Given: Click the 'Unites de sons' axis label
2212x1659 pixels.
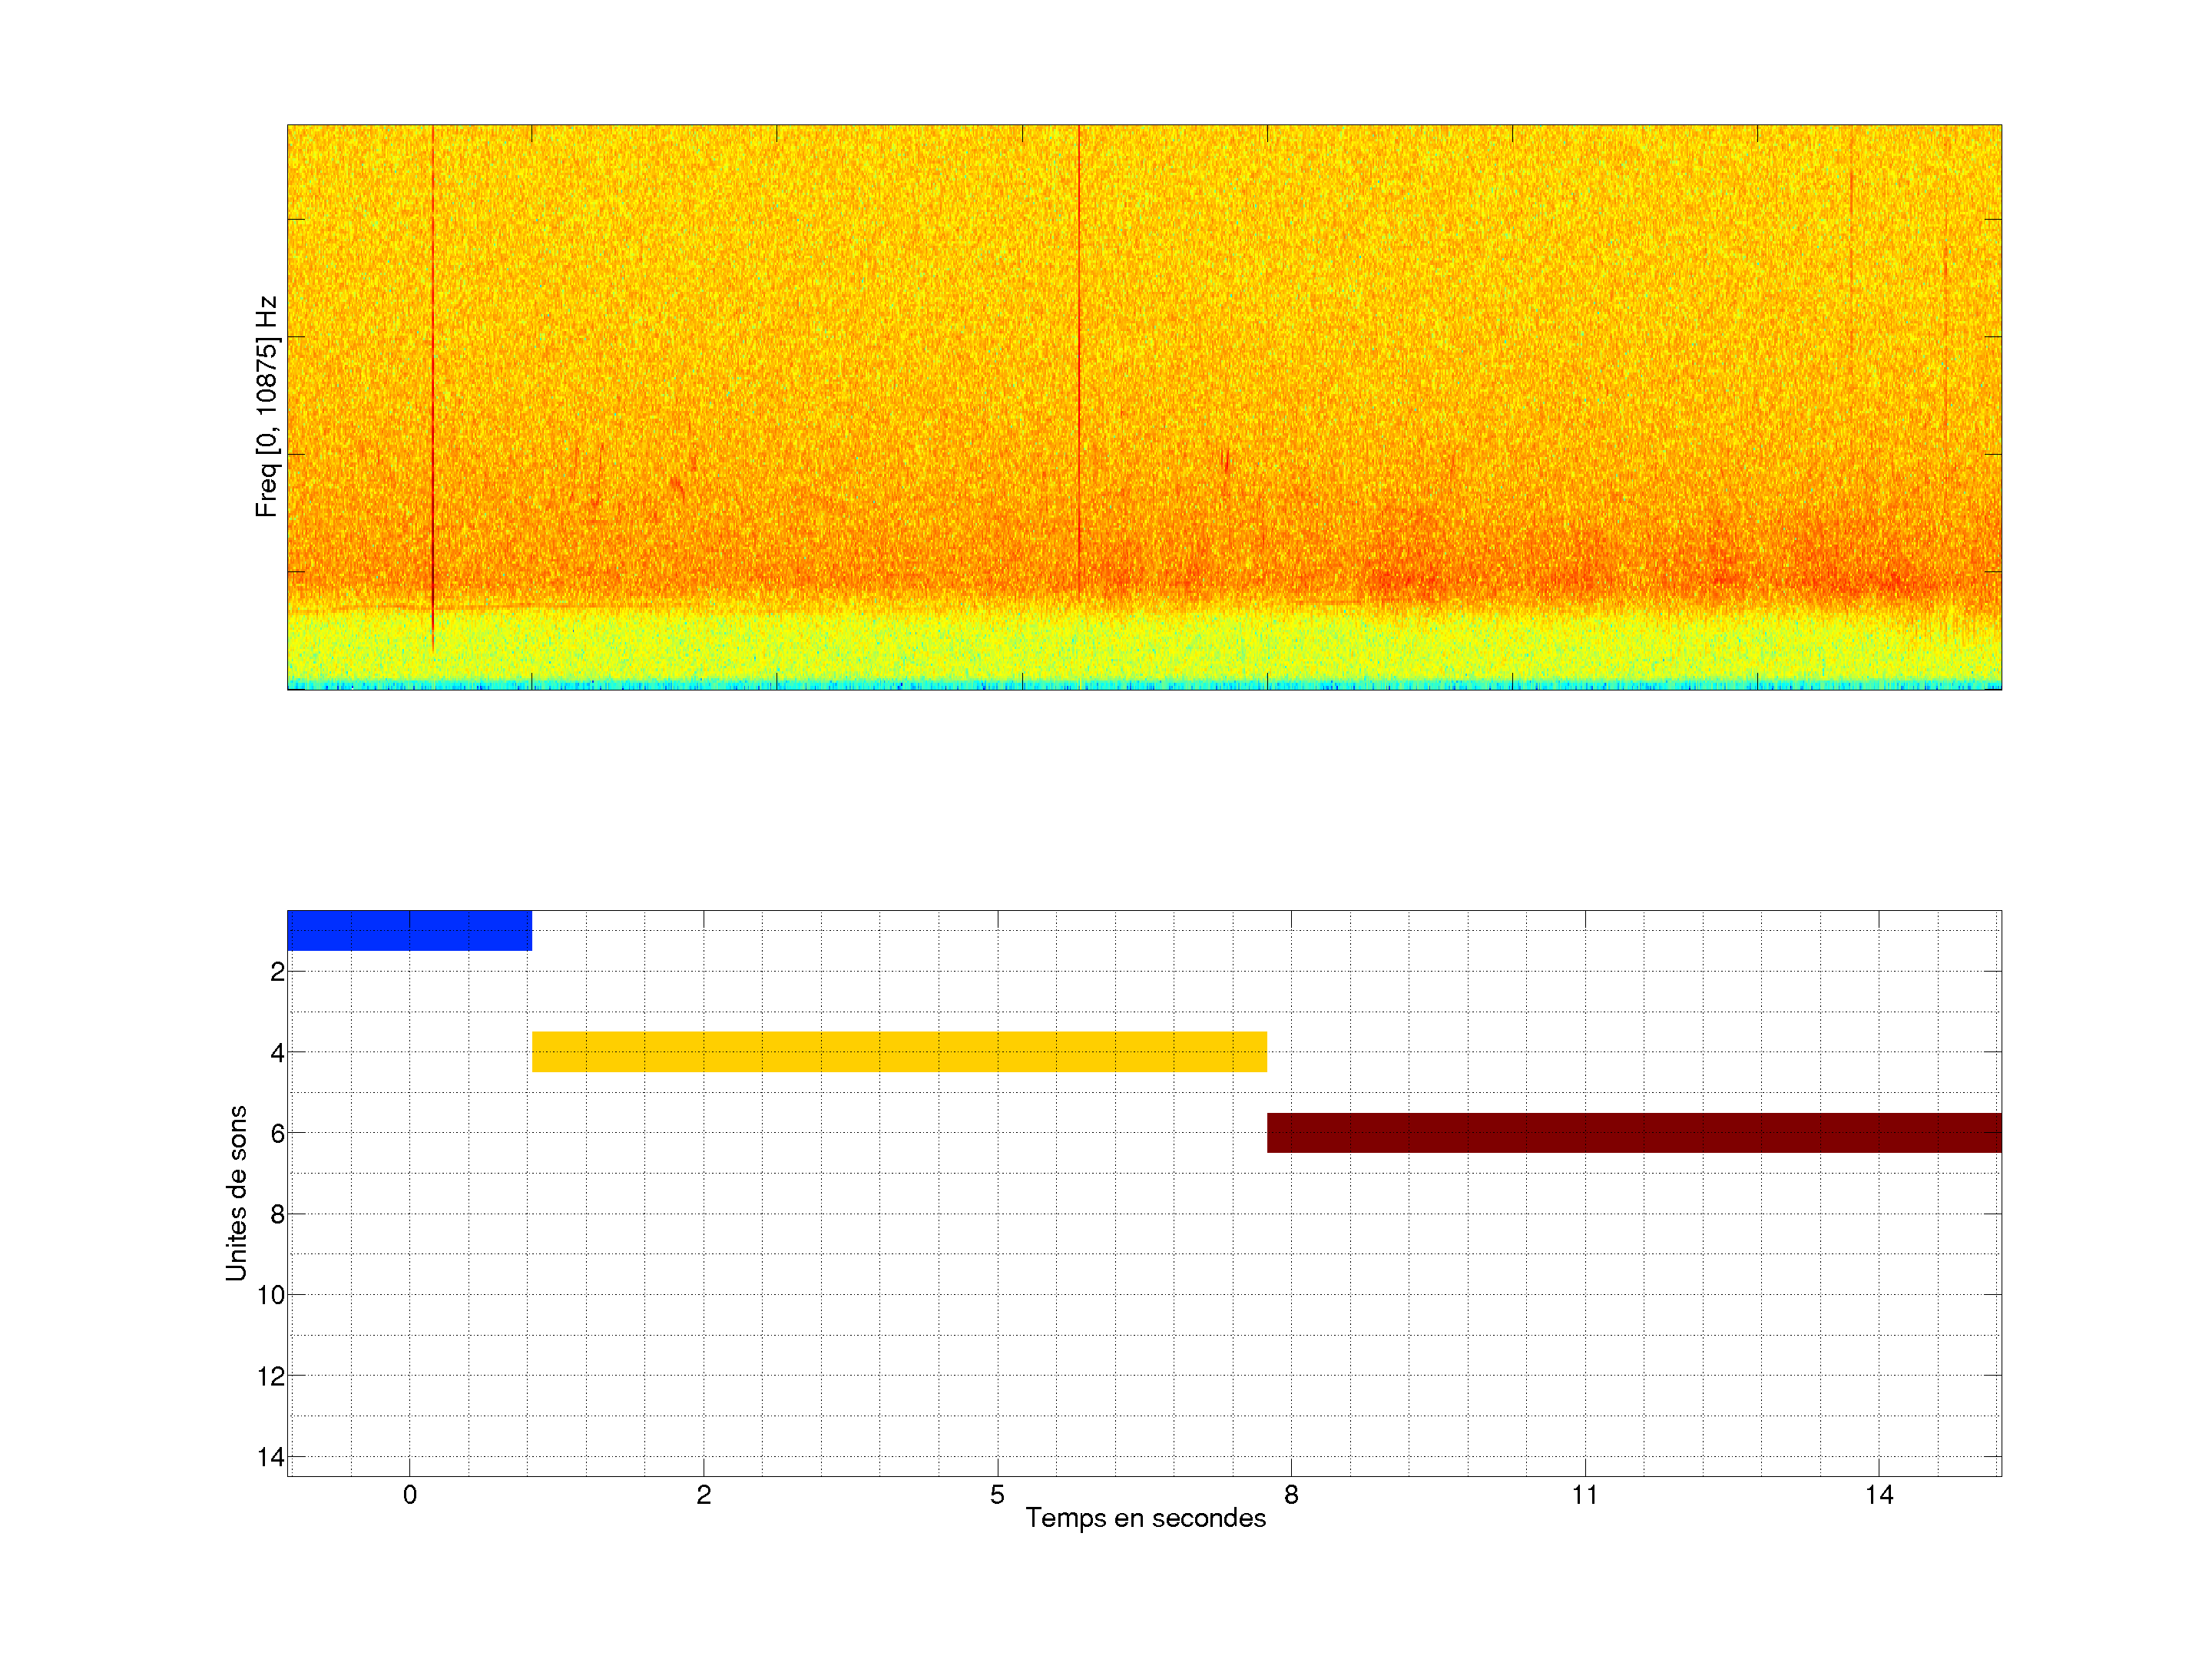Looking at the screenshot, I should pos(236,1193).
